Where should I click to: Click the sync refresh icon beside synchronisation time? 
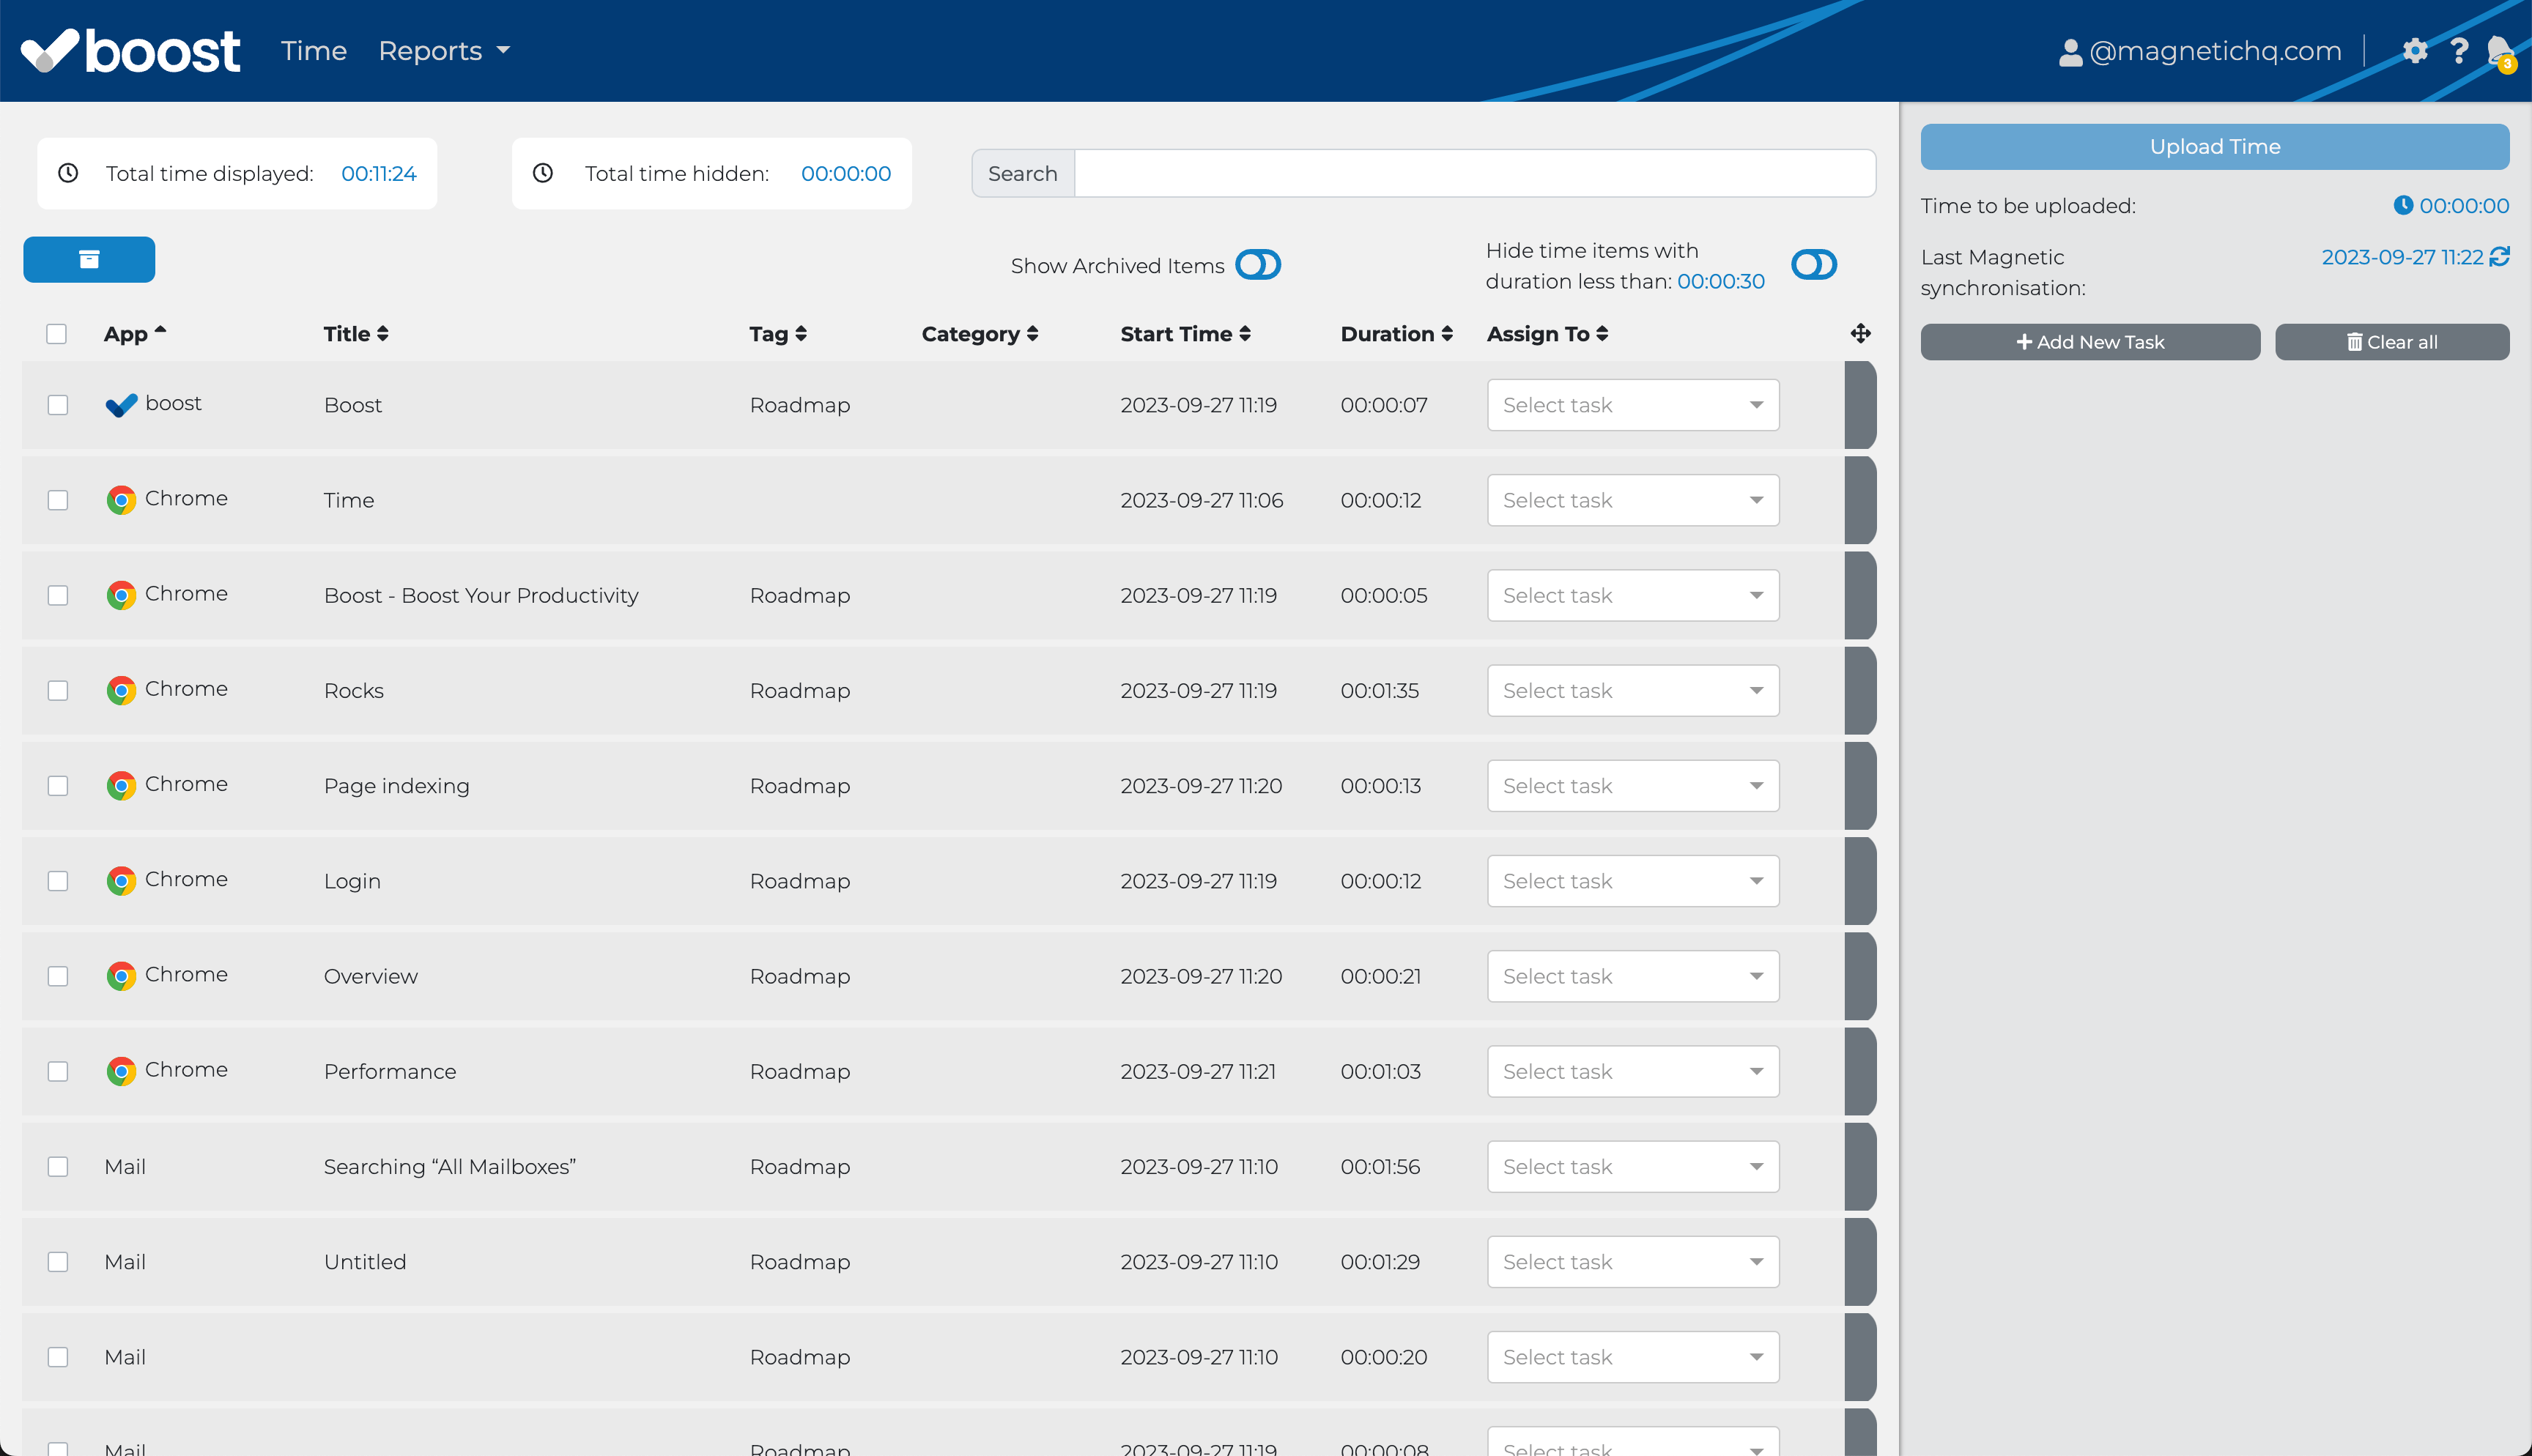[2500, 257]
